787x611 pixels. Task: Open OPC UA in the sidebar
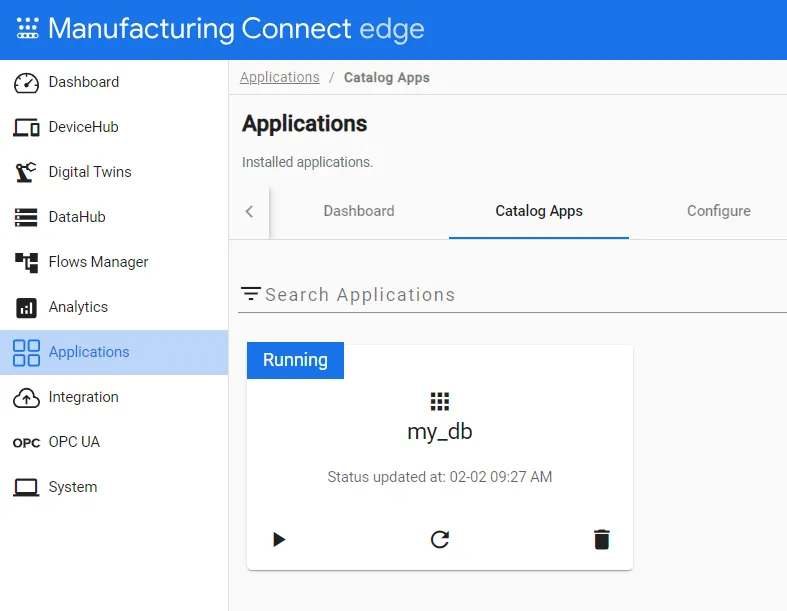(x=114, y=442)
